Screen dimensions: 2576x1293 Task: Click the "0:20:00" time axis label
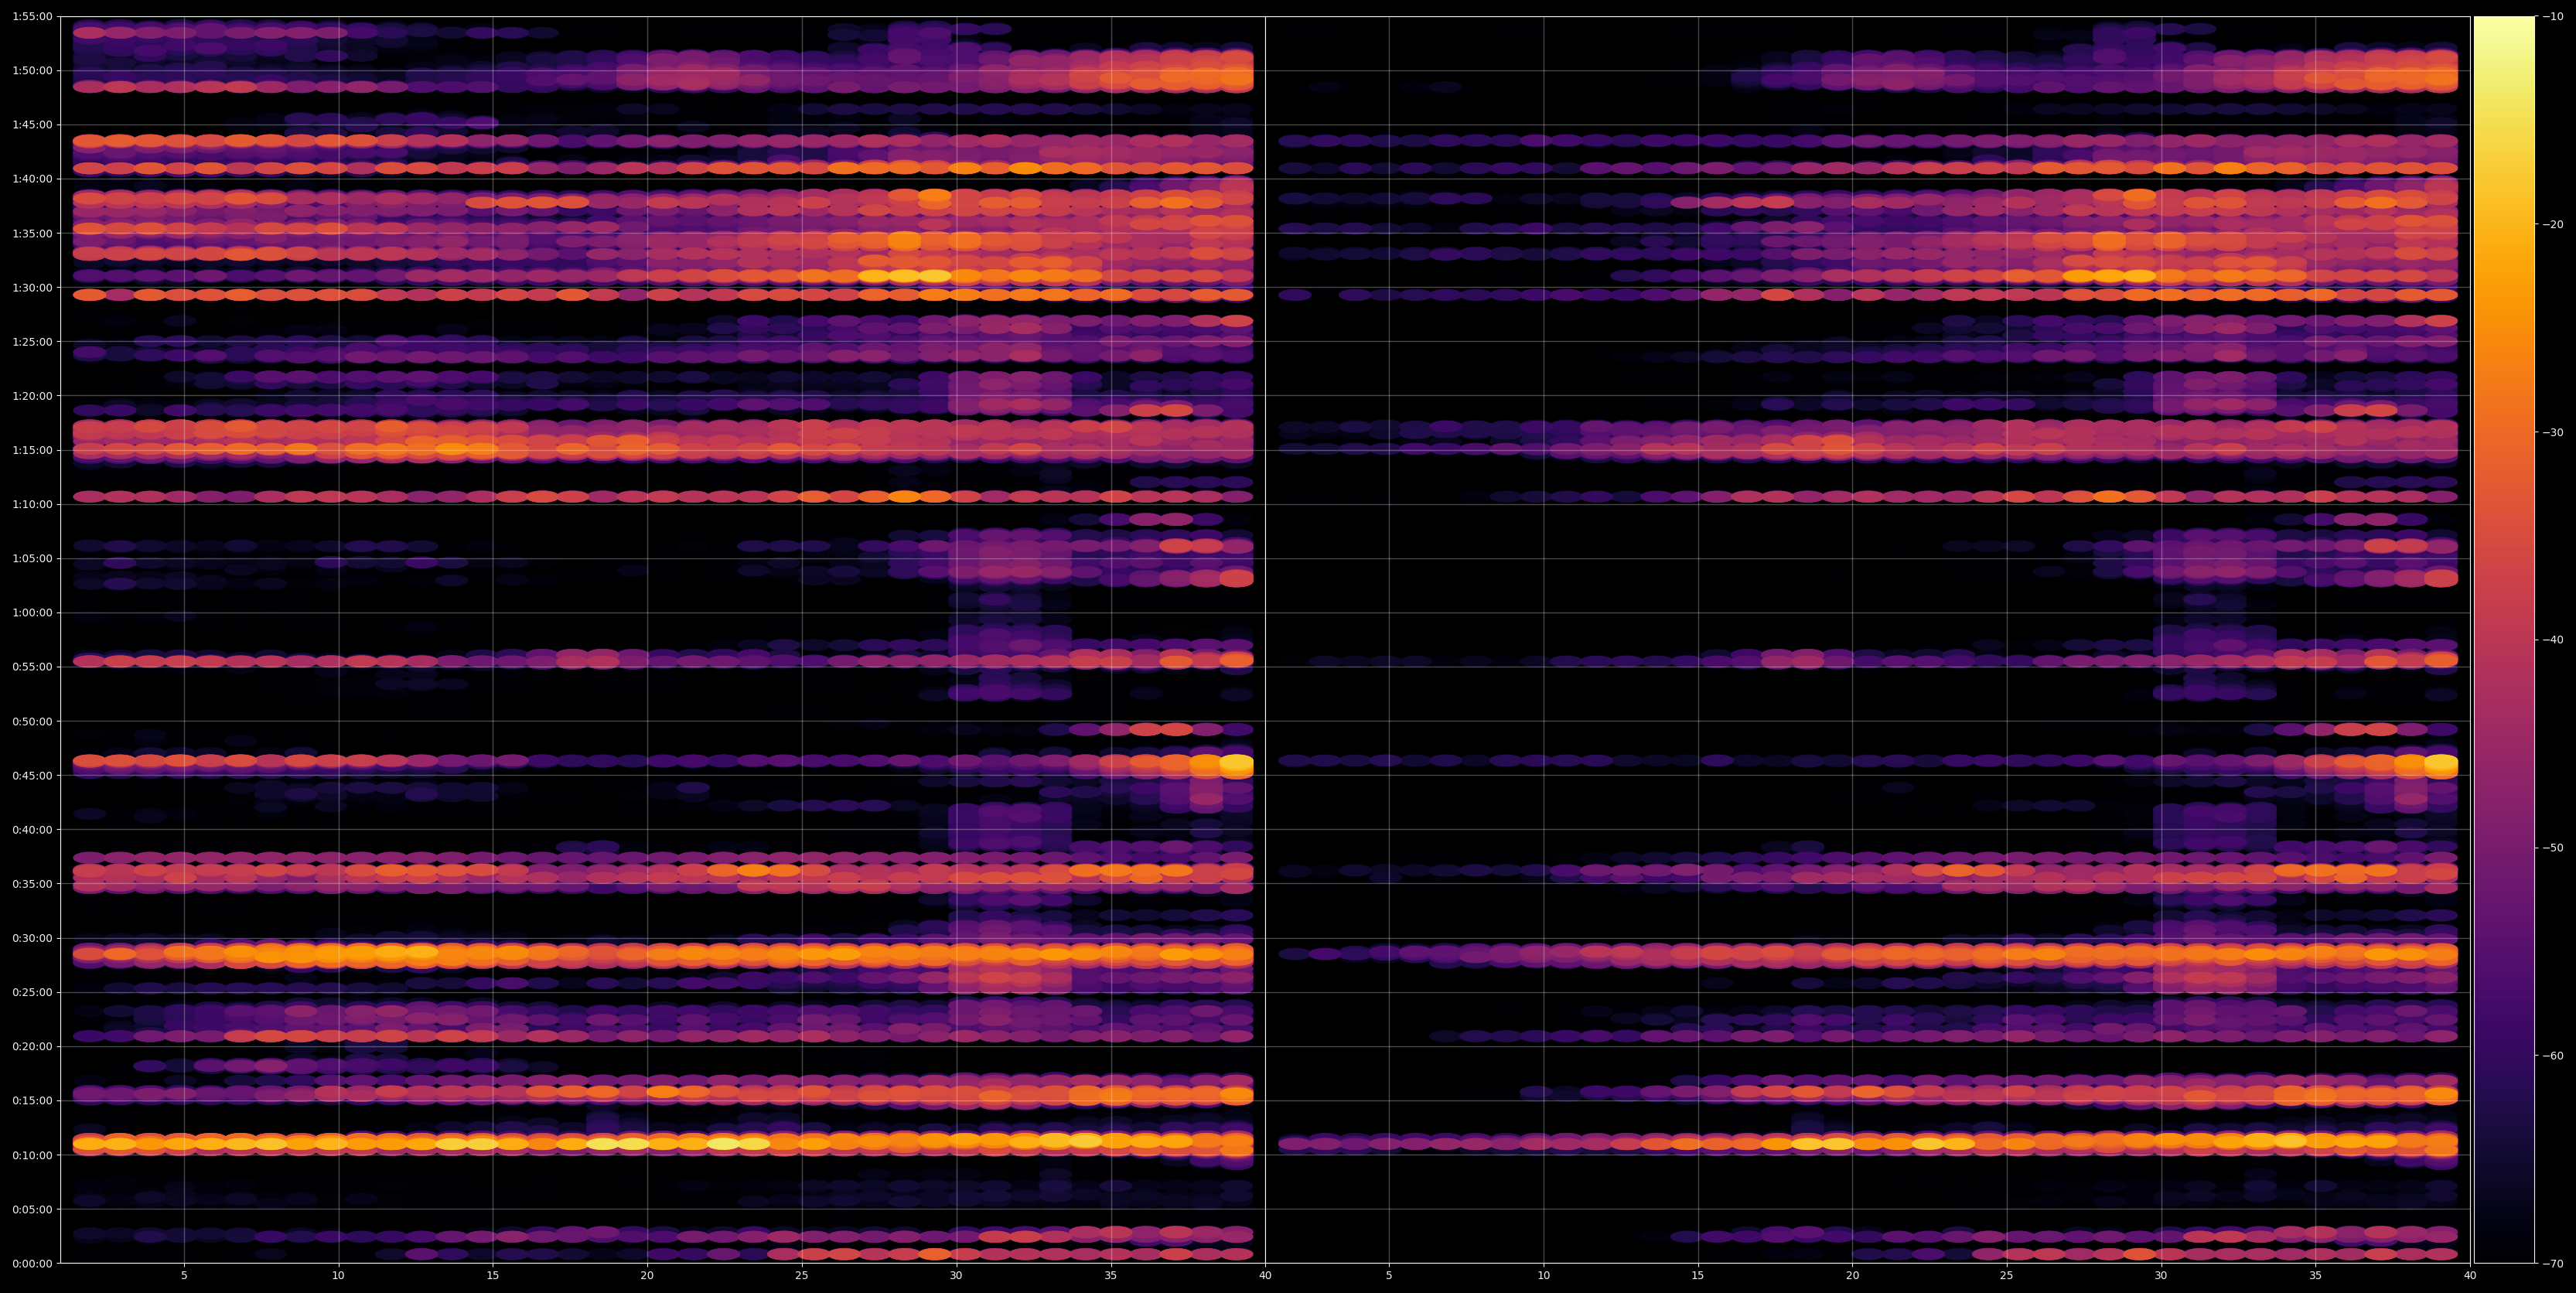pos(33,1046)
